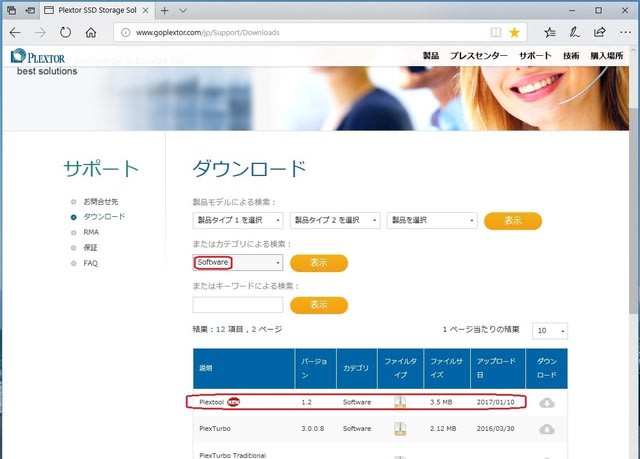Open the web notes pen icon
The width and height of the screenshot is (640, 459).
point(575,33)
